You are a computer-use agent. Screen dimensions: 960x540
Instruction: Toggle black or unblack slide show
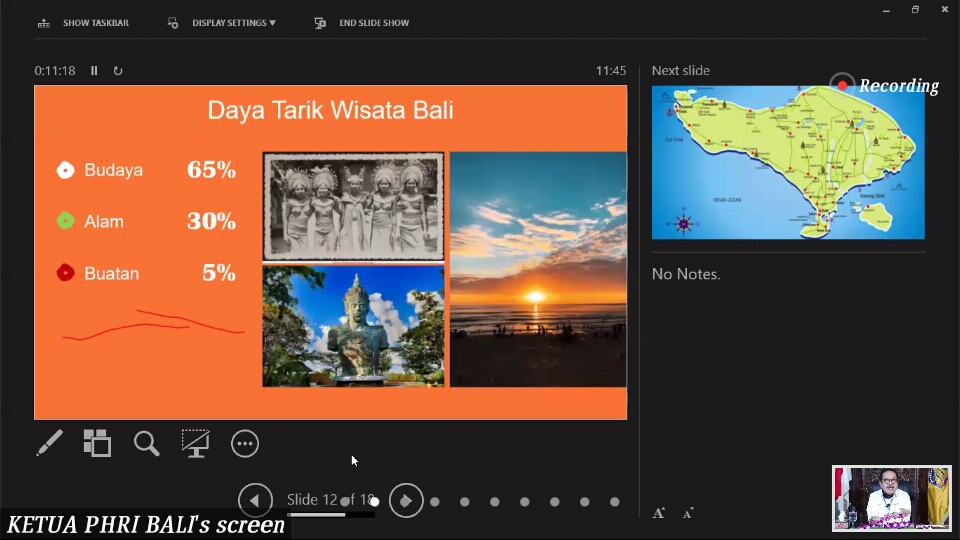click(196, 443)
